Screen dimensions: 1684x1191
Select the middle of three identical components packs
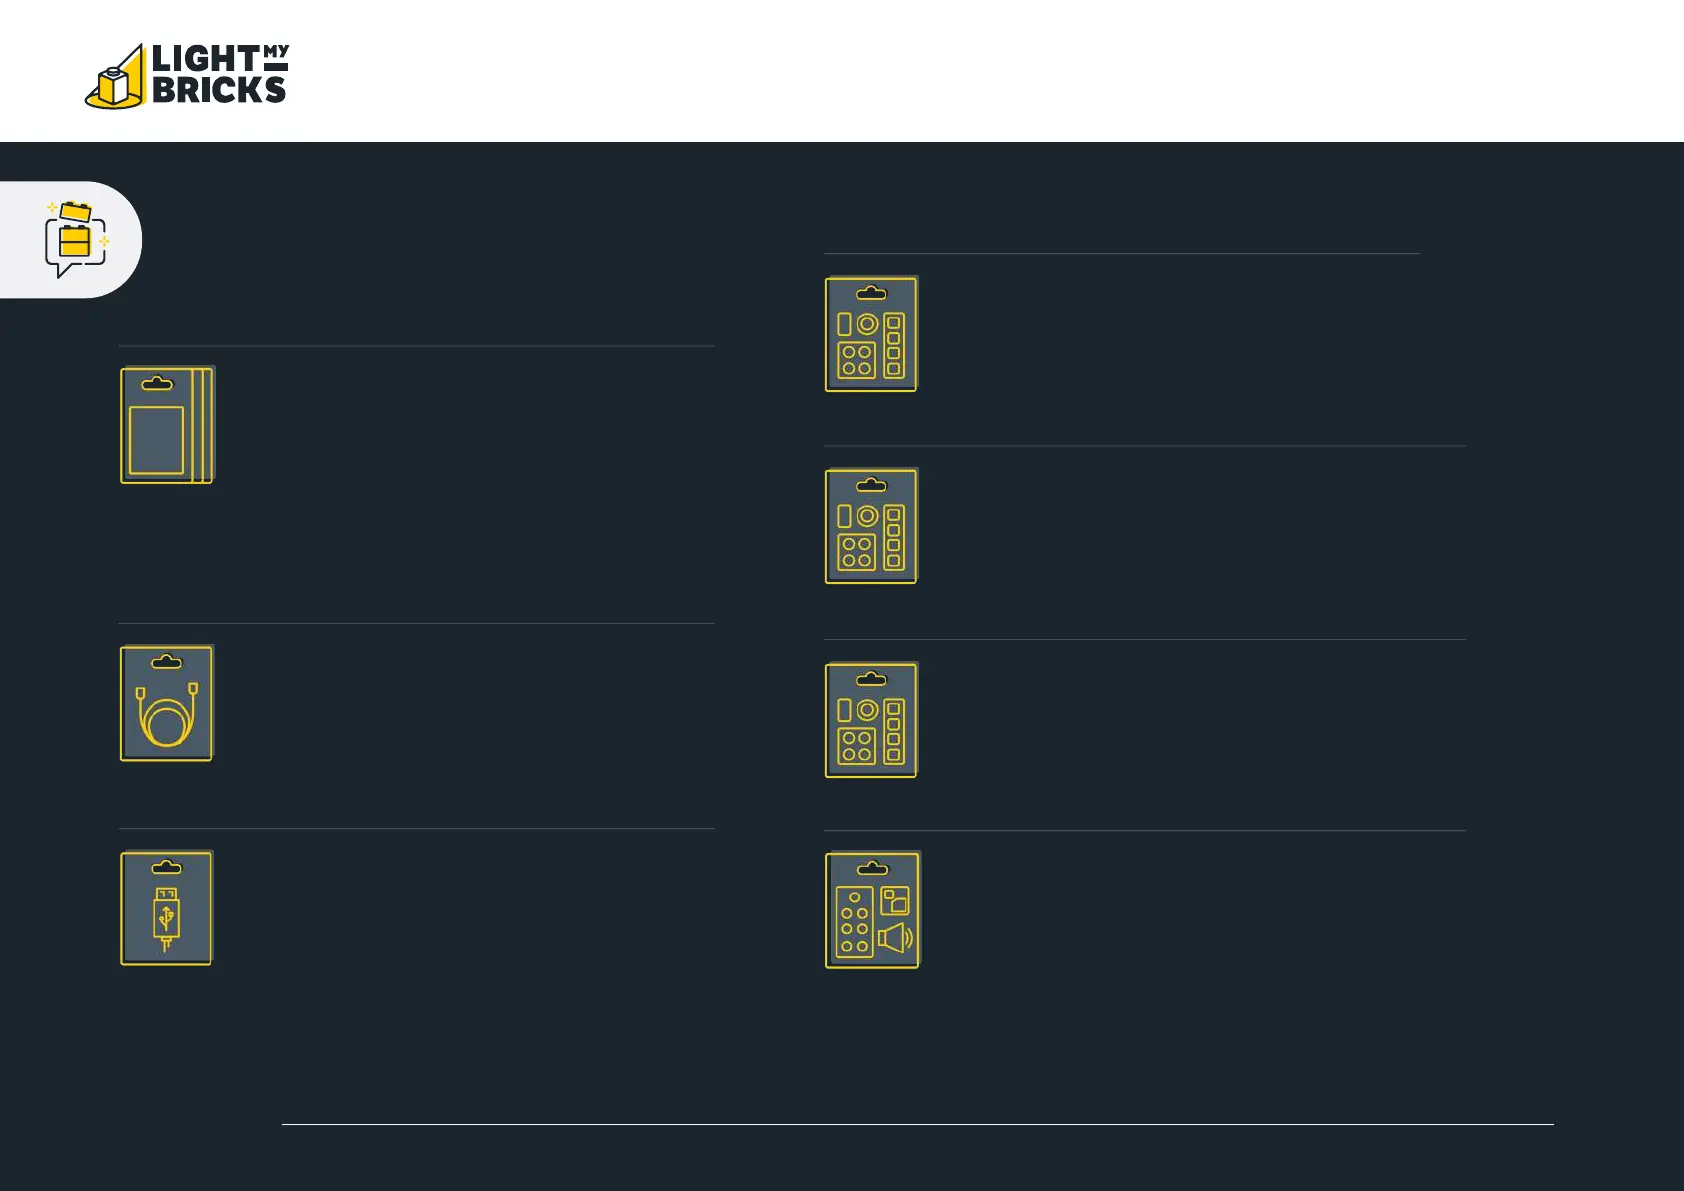pyautogui.click(x=871, y=526)
